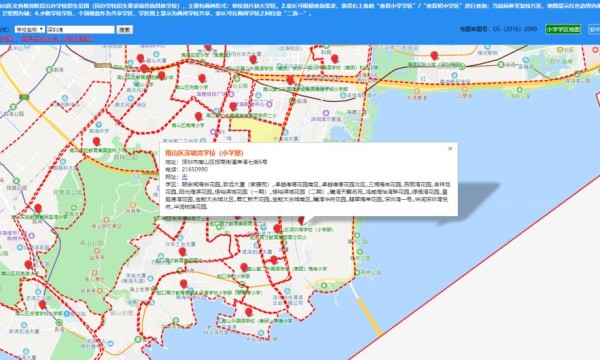Screen dimensions: 600x360
Task: Click the purple 深圳湾万象城 shopping icon
Action: point(326,113)
